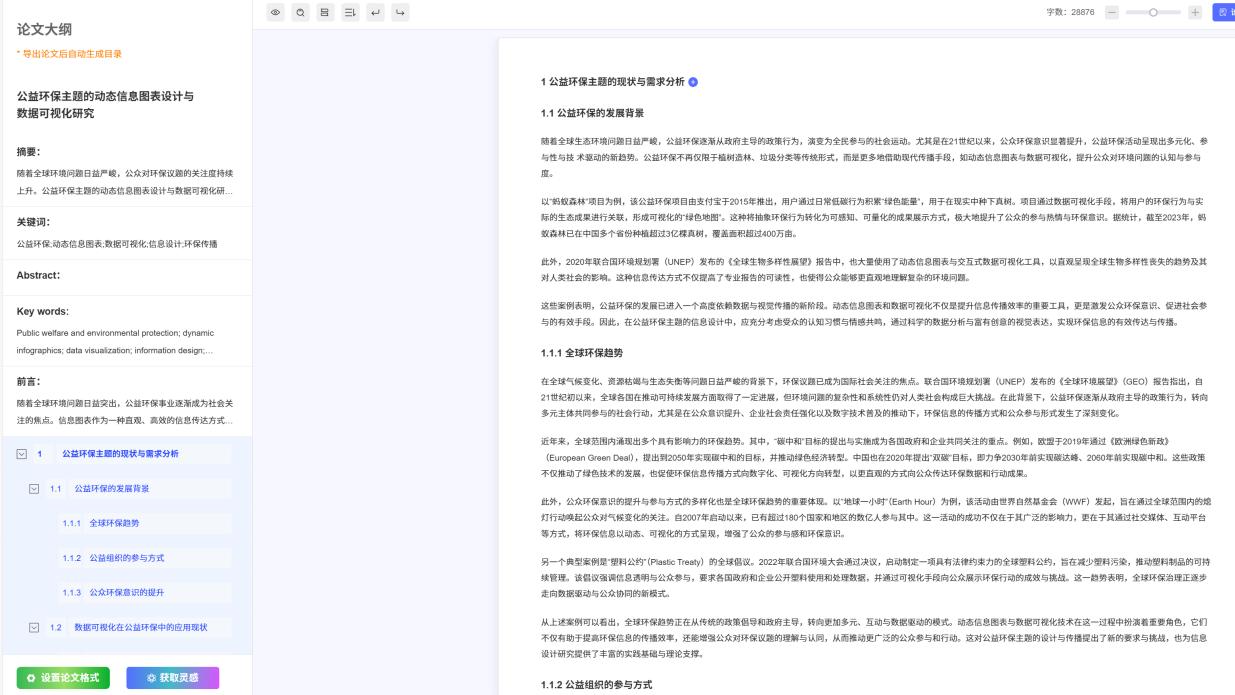This screenshot has height=695, width=1235.
Task: Click the redo arrow icon
Action: point(397,13)
